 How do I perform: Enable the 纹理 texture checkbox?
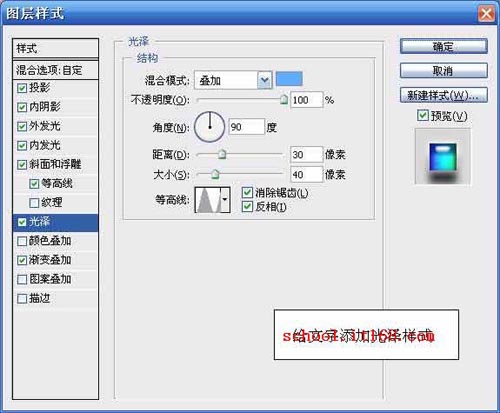pyautogui.click(x=34, y=203)
